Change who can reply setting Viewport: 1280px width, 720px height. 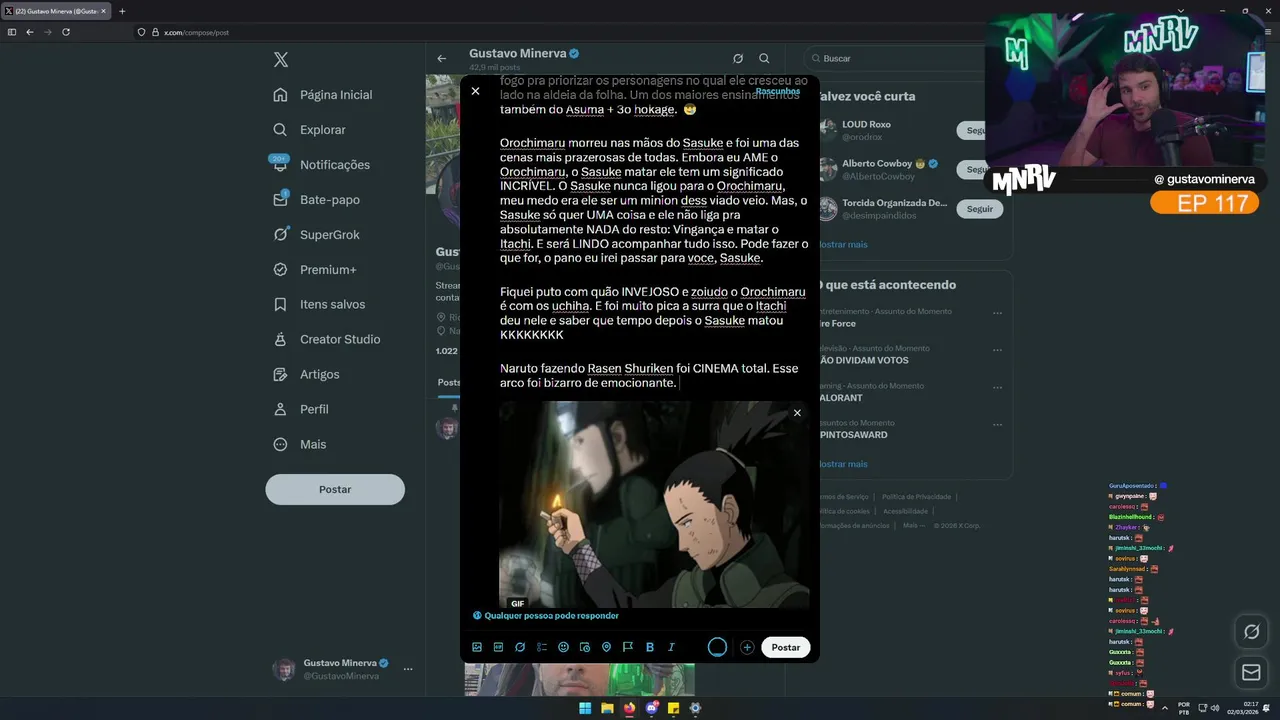click(545, 616)
